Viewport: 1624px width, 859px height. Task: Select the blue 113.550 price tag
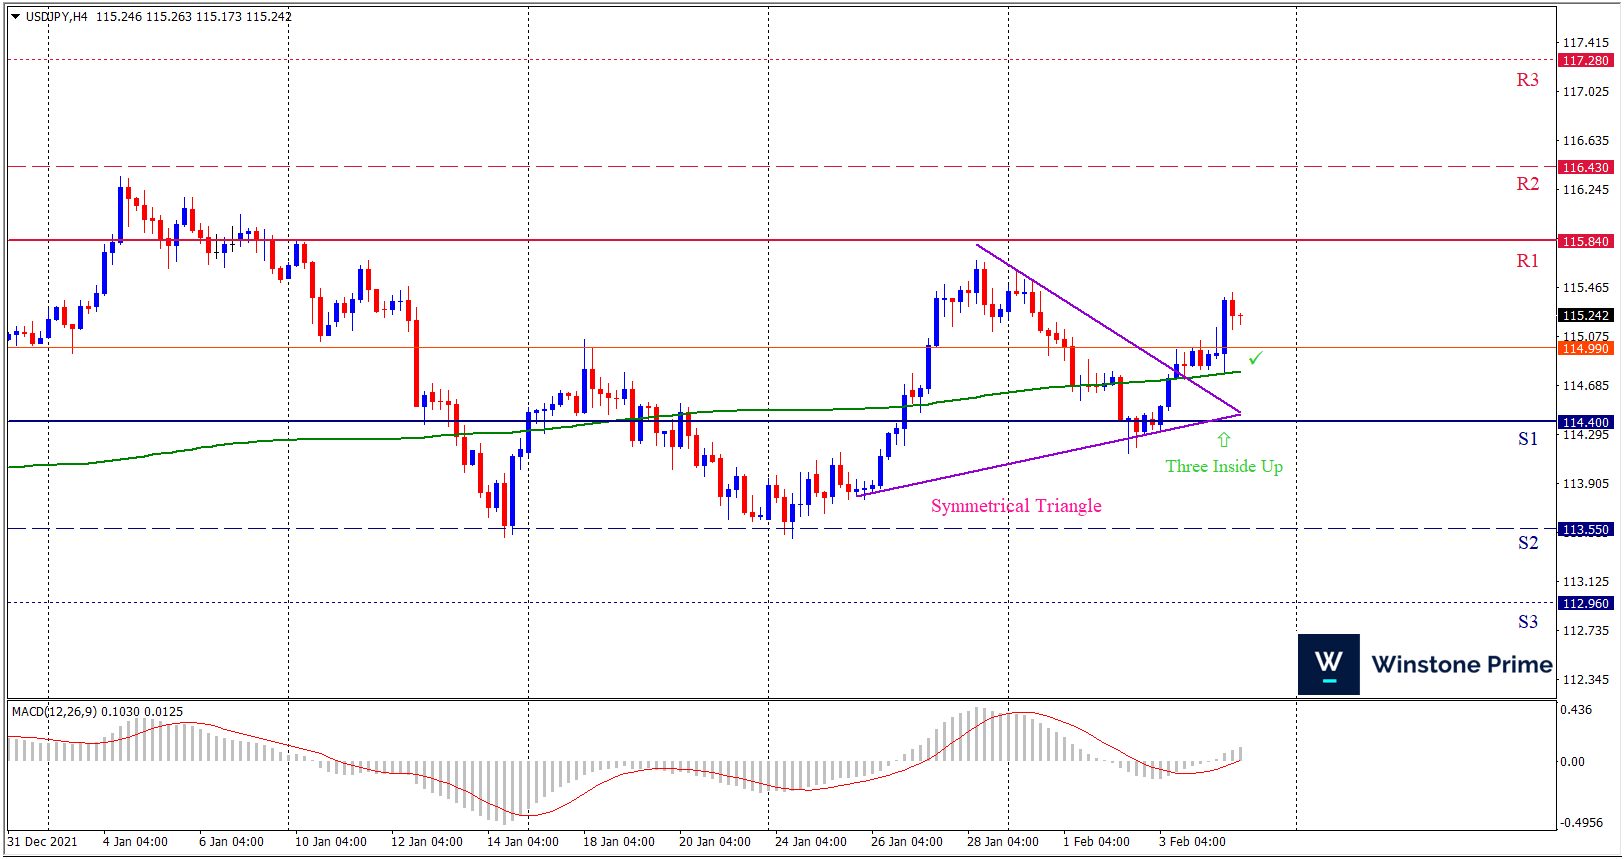(1585, 530)
